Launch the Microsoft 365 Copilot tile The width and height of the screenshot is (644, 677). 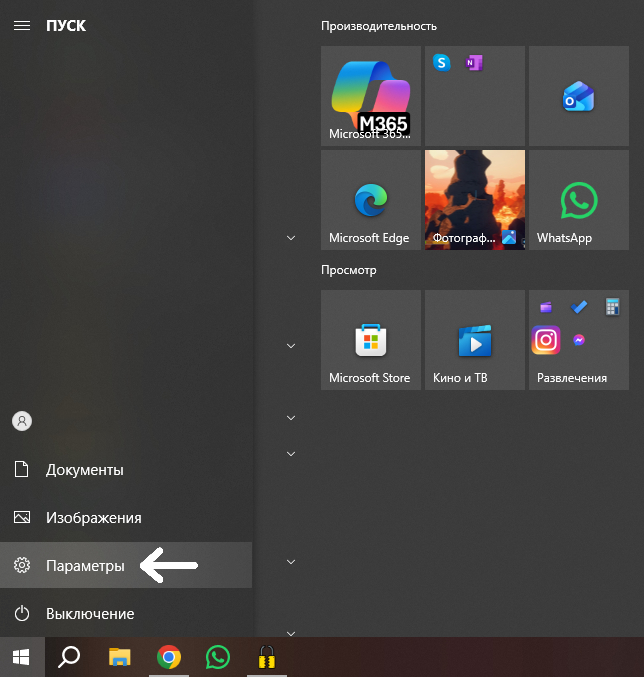pyautogui.click(x=371, y=96)
